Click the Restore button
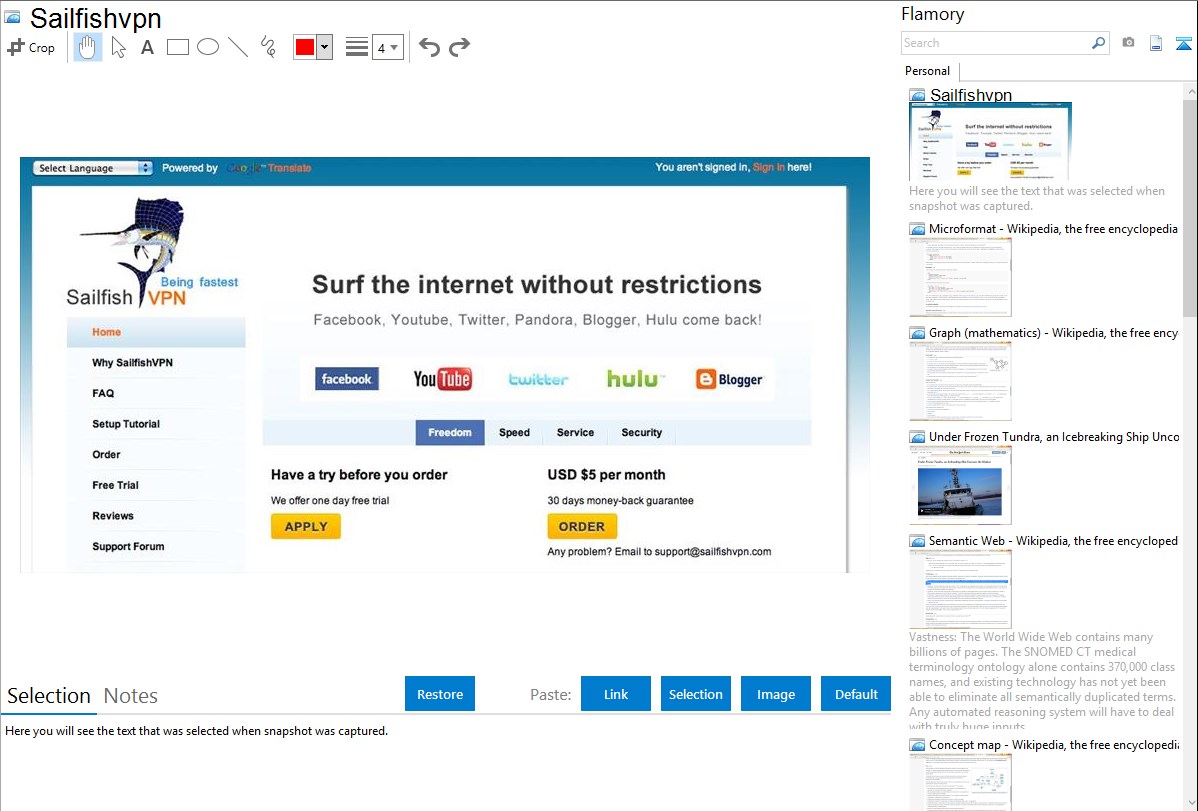The height and width of the screenshot is (811, 1198). pyautogui.click(x=440, y=694)
